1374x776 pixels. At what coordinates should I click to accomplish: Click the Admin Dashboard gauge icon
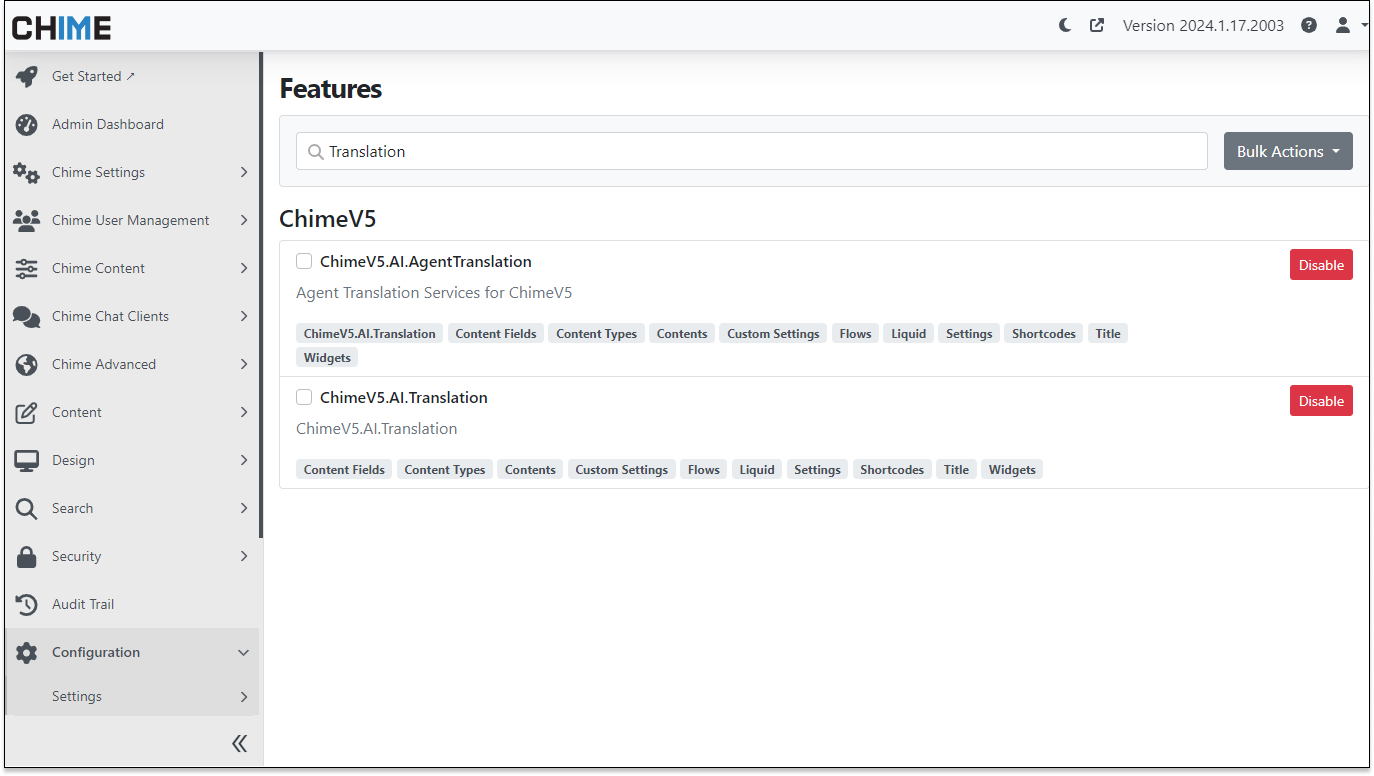[x=27, y=125]
